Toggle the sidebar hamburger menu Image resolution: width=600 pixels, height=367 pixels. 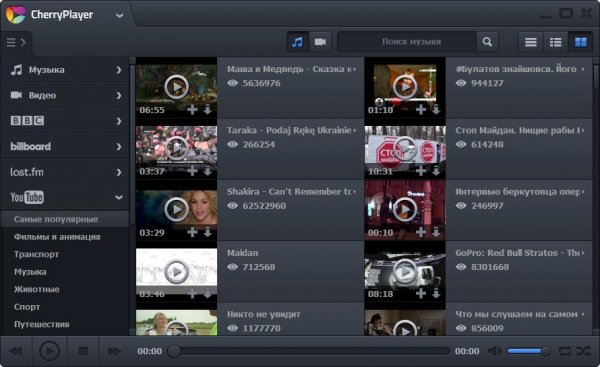[11, 42]
